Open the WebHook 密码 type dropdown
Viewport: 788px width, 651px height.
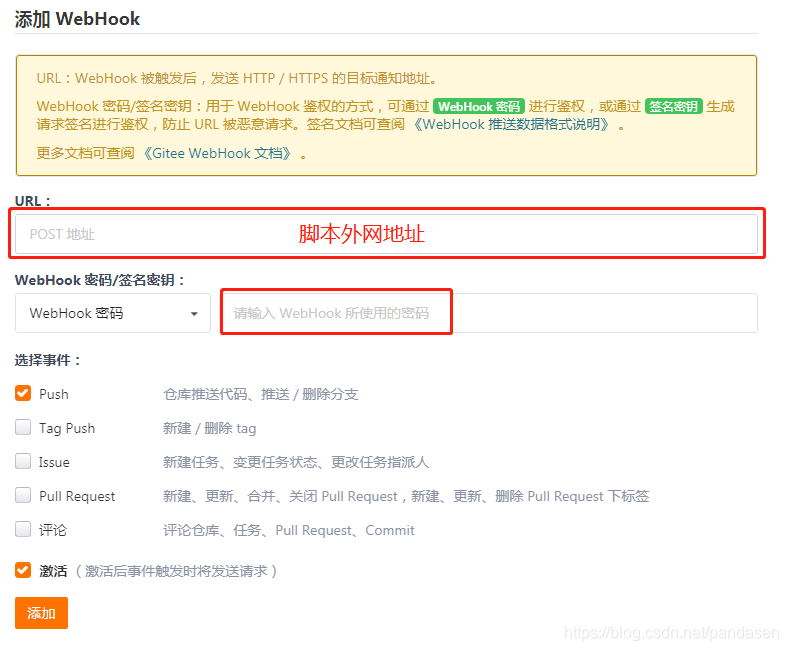(113, 313)
